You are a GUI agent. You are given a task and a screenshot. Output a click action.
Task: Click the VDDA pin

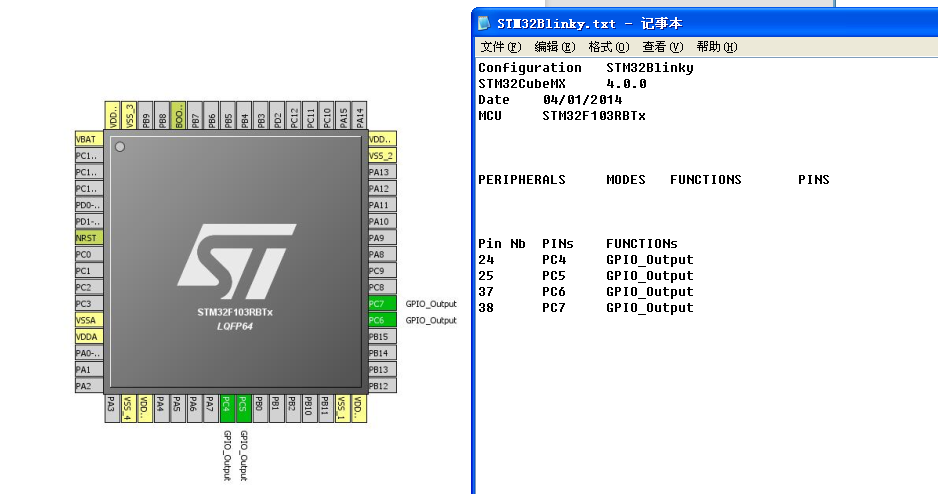(x=89, y=337)
